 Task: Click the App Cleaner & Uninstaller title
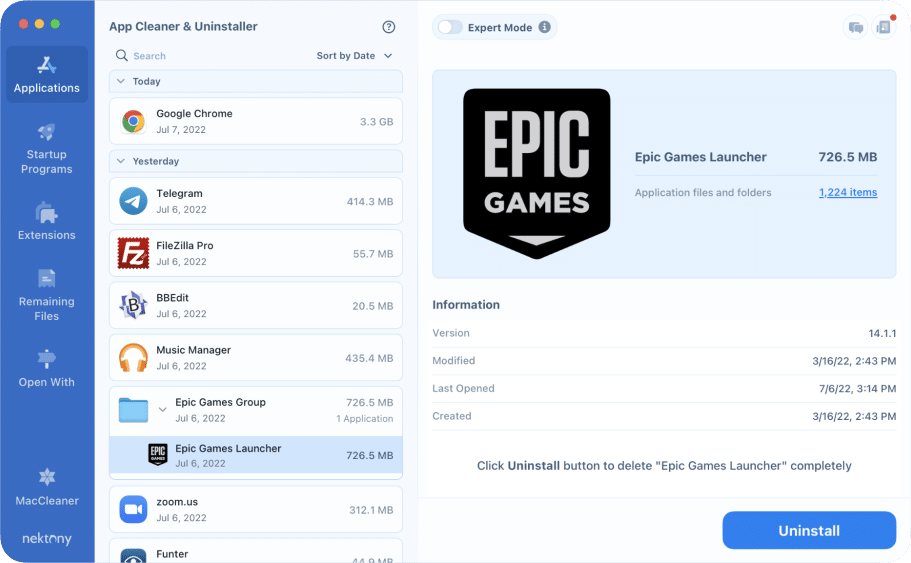[x=183, y=26]
